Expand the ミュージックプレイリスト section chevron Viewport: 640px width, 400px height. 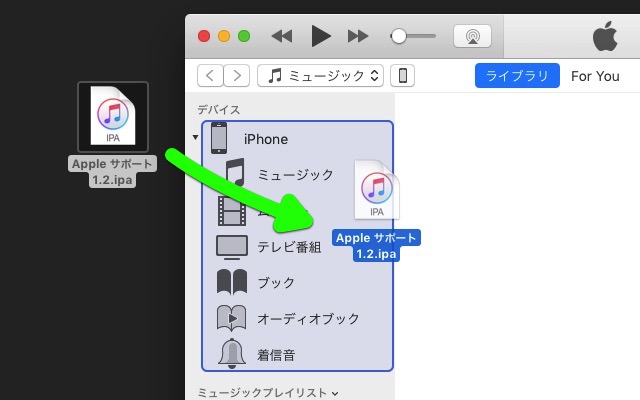point(335,393)
